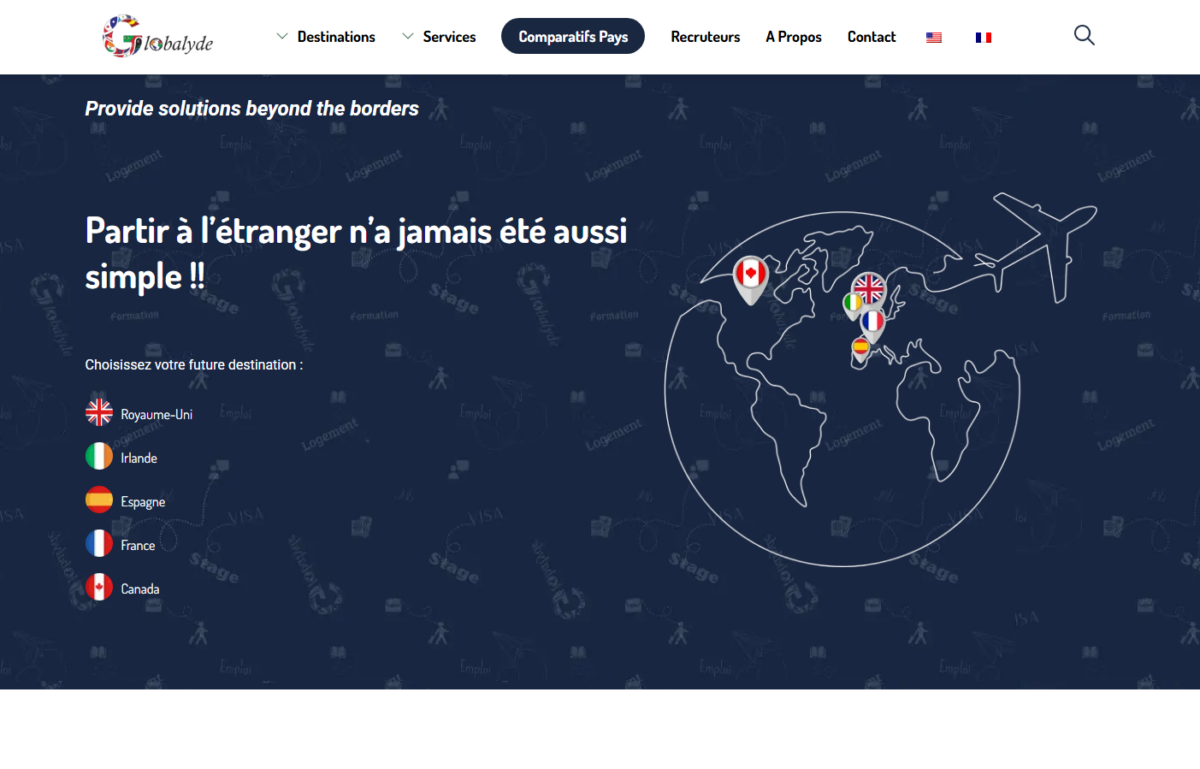The image size is (1200, 769).
Task: Switch language via French flag icon
Action: pyautogui.click(x=983, y=37)
